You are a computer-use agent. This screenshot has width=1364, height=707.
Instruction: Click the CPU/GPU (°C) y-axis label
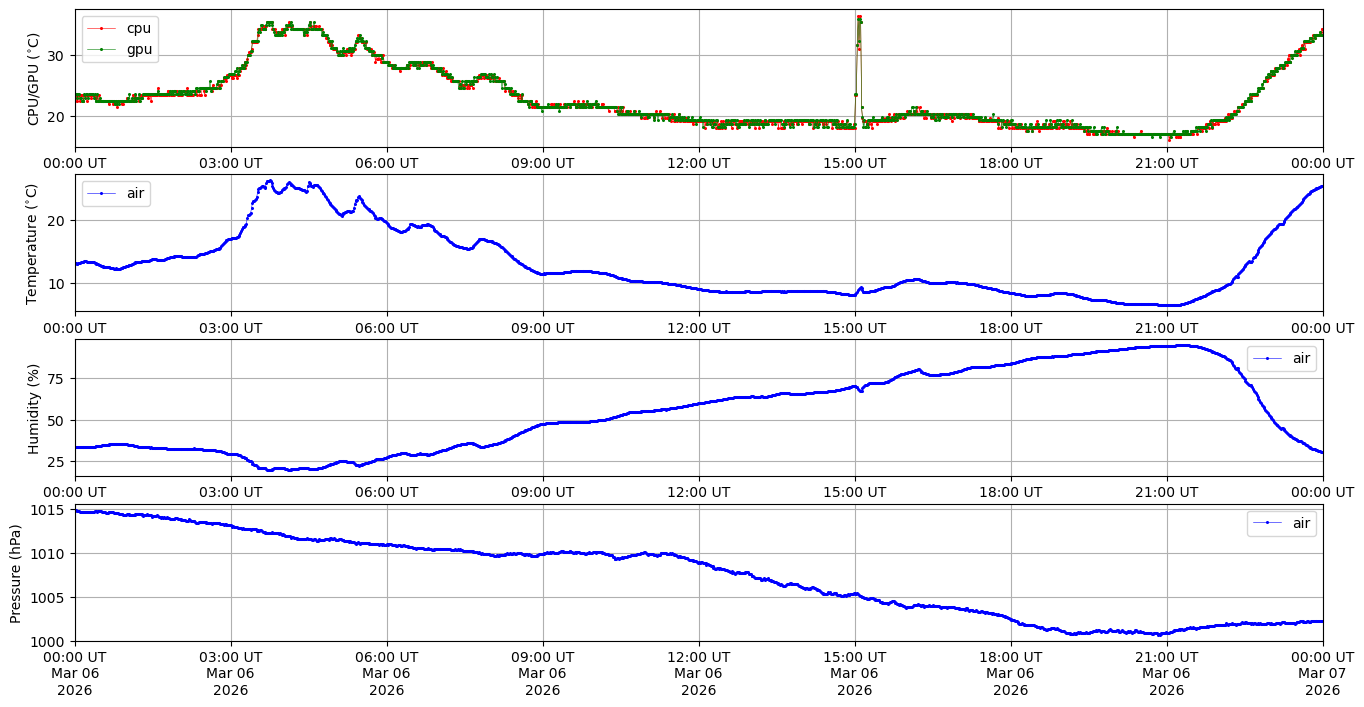33,79
